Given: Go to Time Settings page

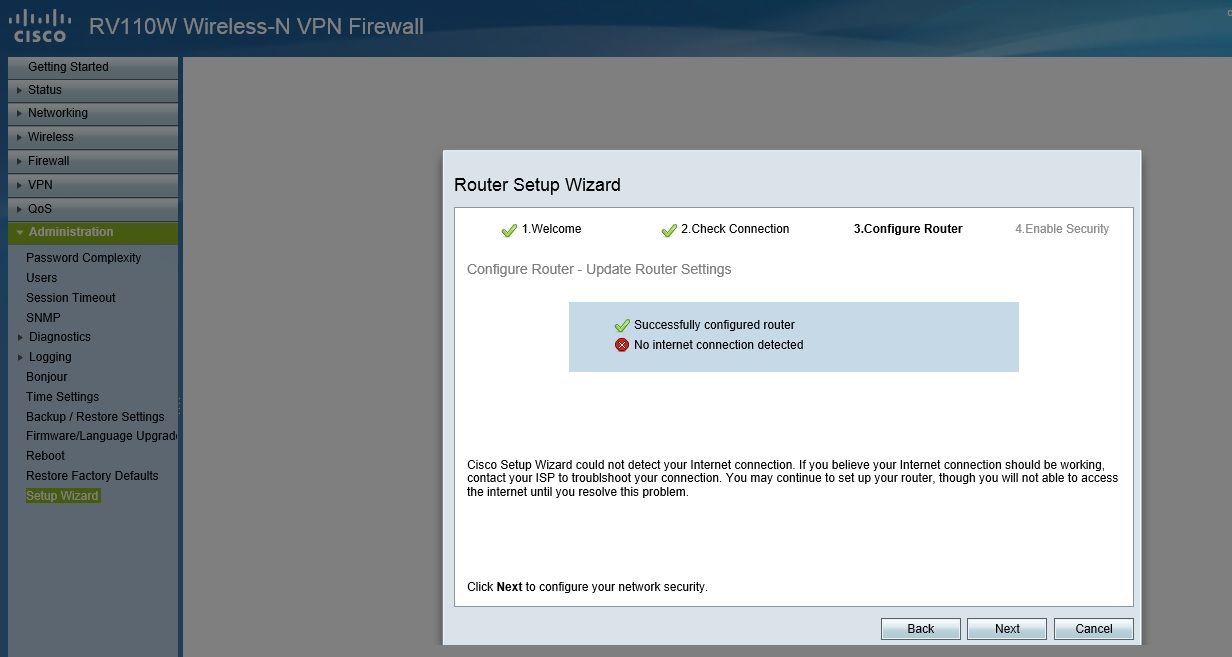Looking at the screenshot, I should coord(62,397).
